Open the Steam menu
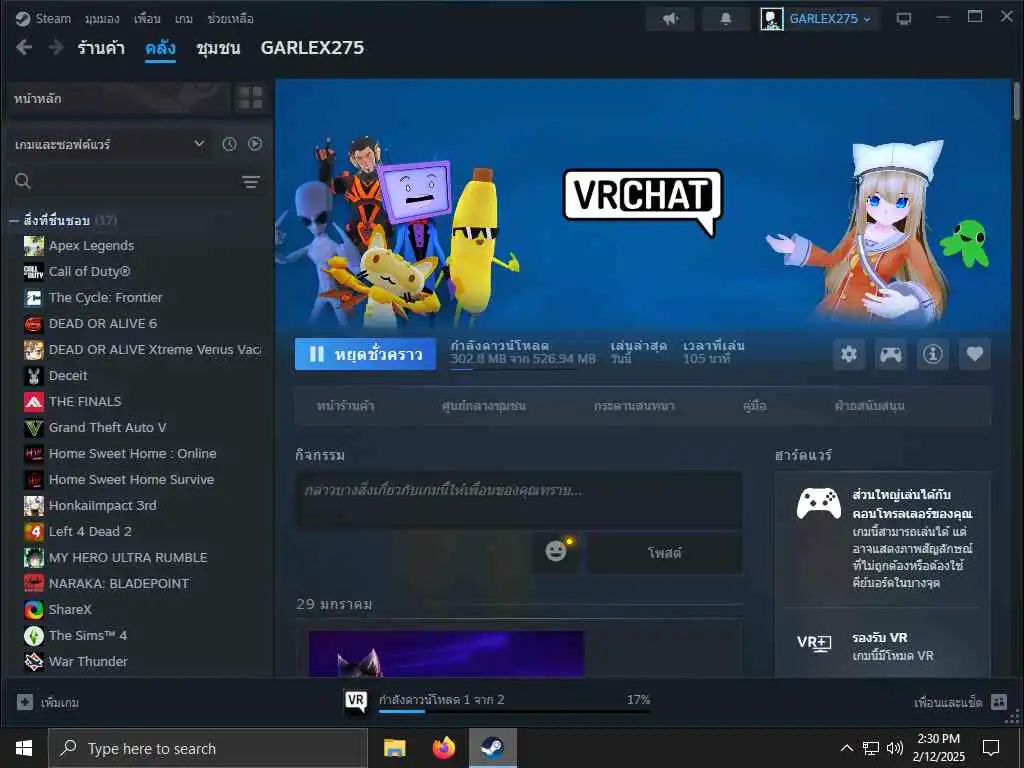This screenshot has height=768, width=1024. [x=43, y=18]
